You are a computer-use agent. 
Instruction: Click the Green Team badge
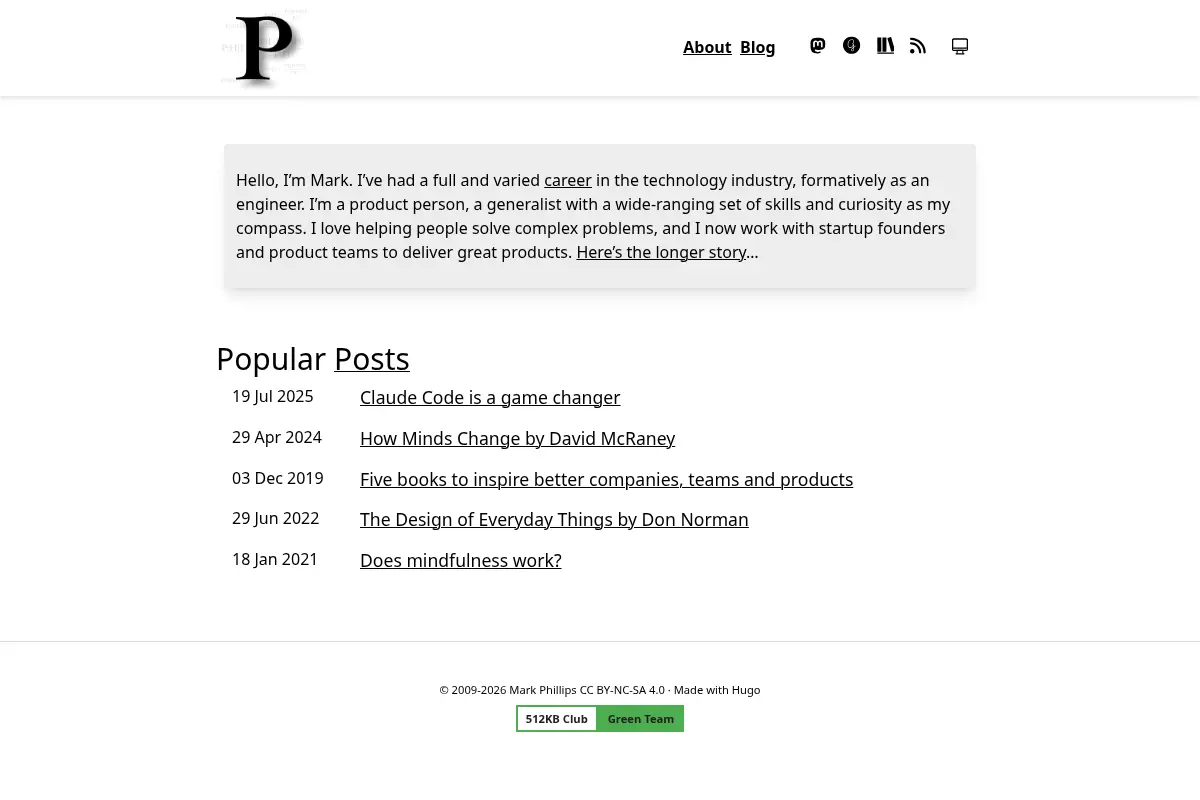[x=641, y=719]
